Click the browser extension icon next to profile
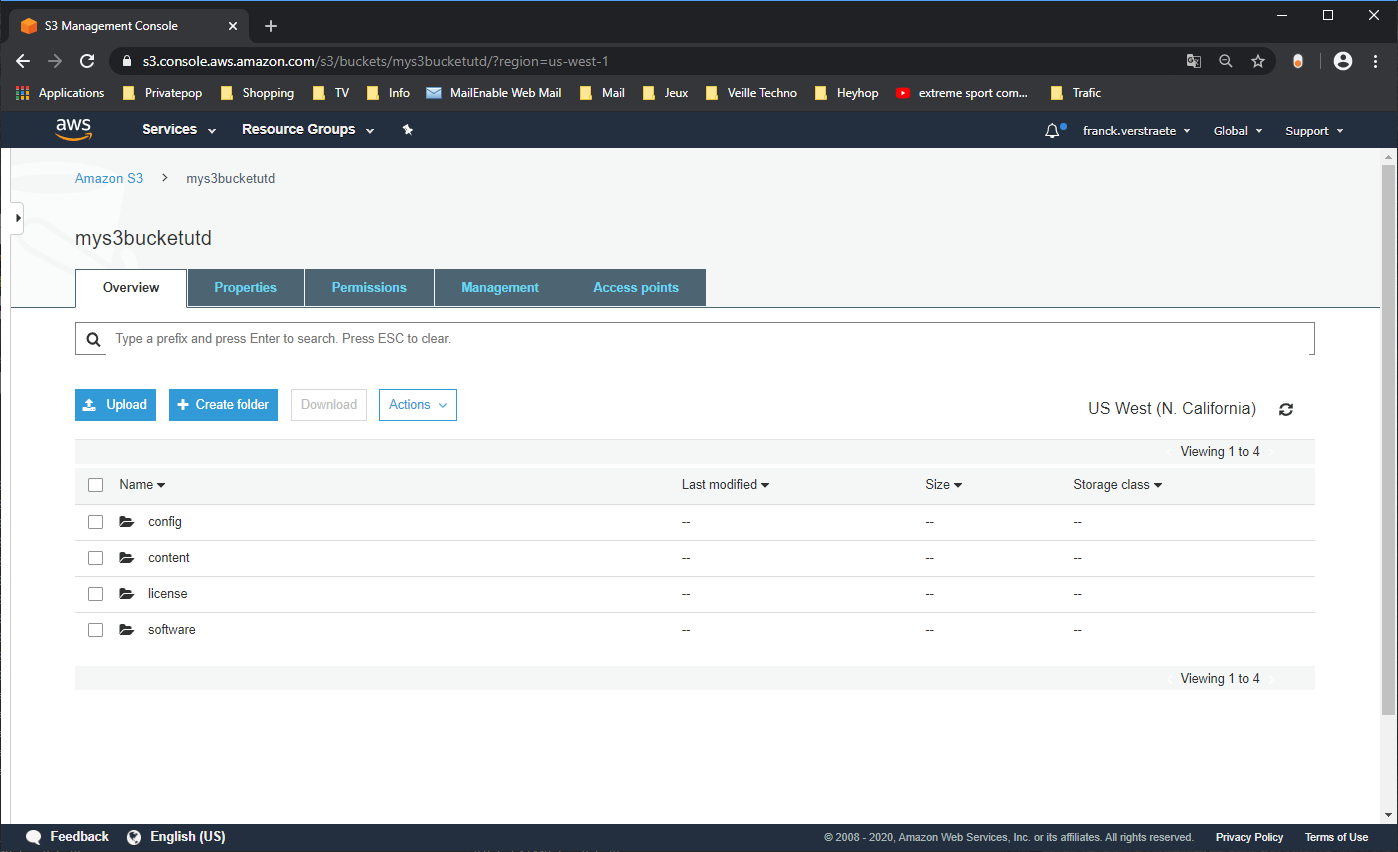The width and height of the screenshot is (1398, 852). pos(1298,61)
